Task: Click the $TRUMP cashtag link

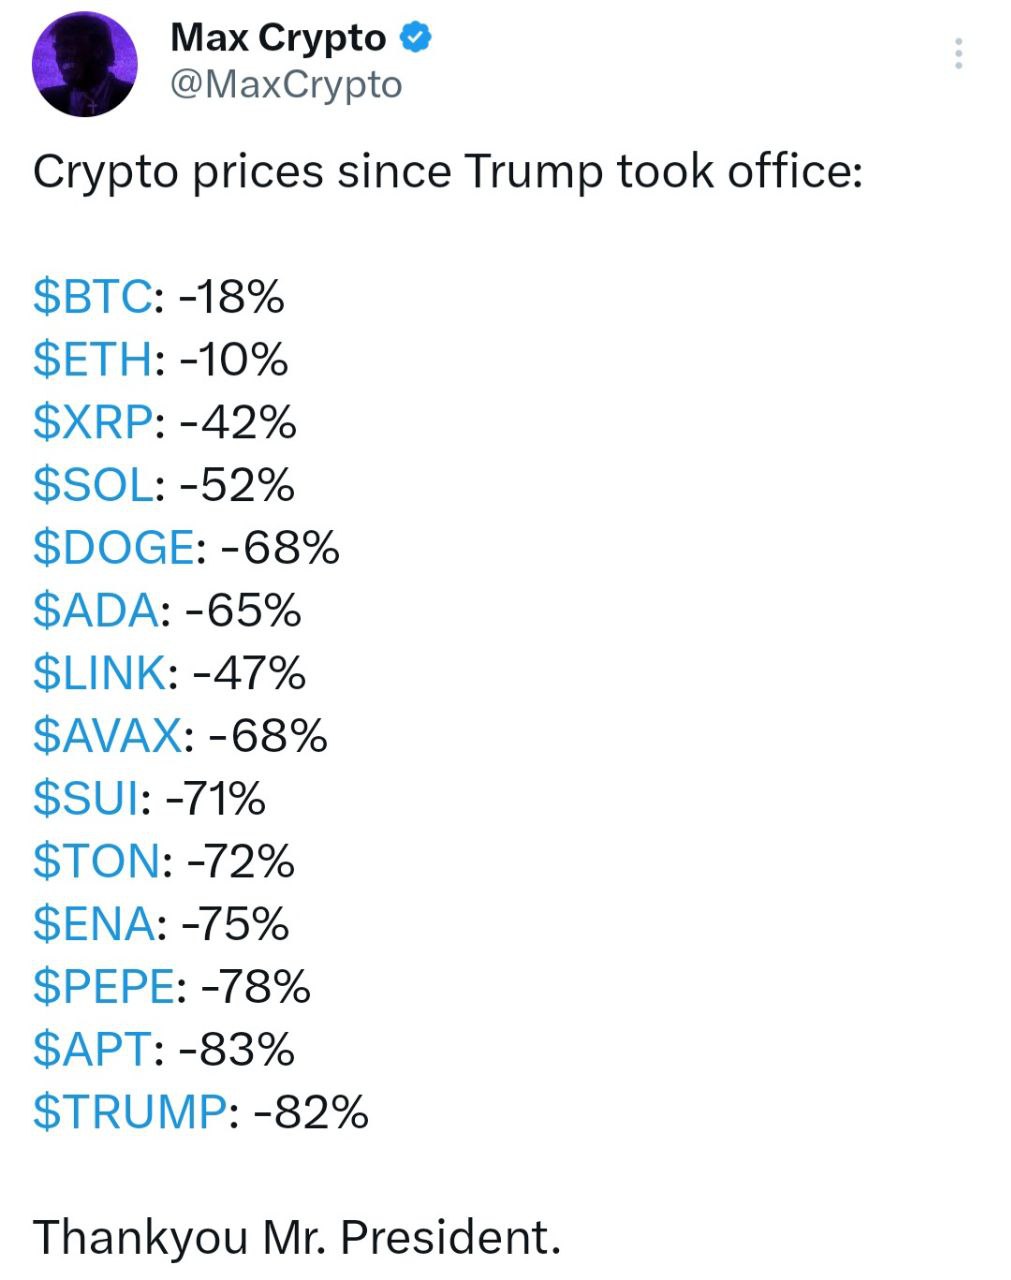Action: pos(130,1112)
